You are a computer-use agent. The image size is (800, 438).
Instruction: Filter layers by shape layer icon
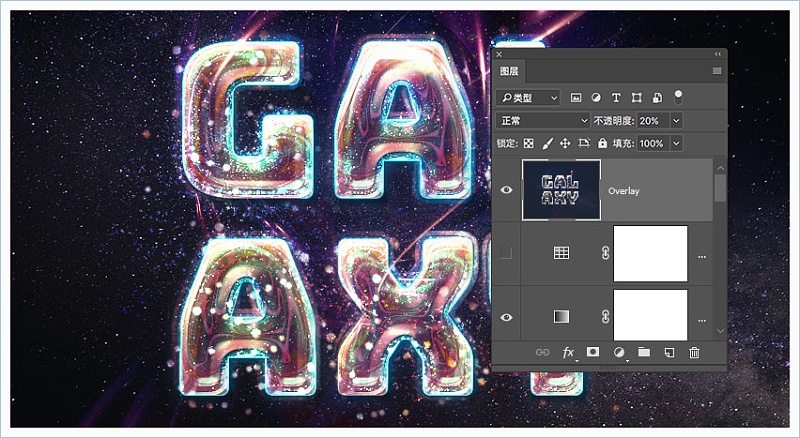tap(637, 98)
